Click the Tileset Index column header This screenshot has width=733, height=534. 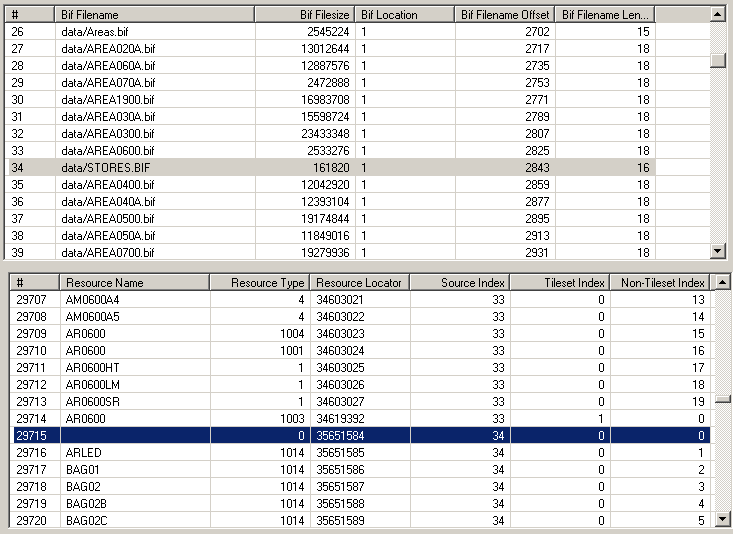tap(560, 282)
